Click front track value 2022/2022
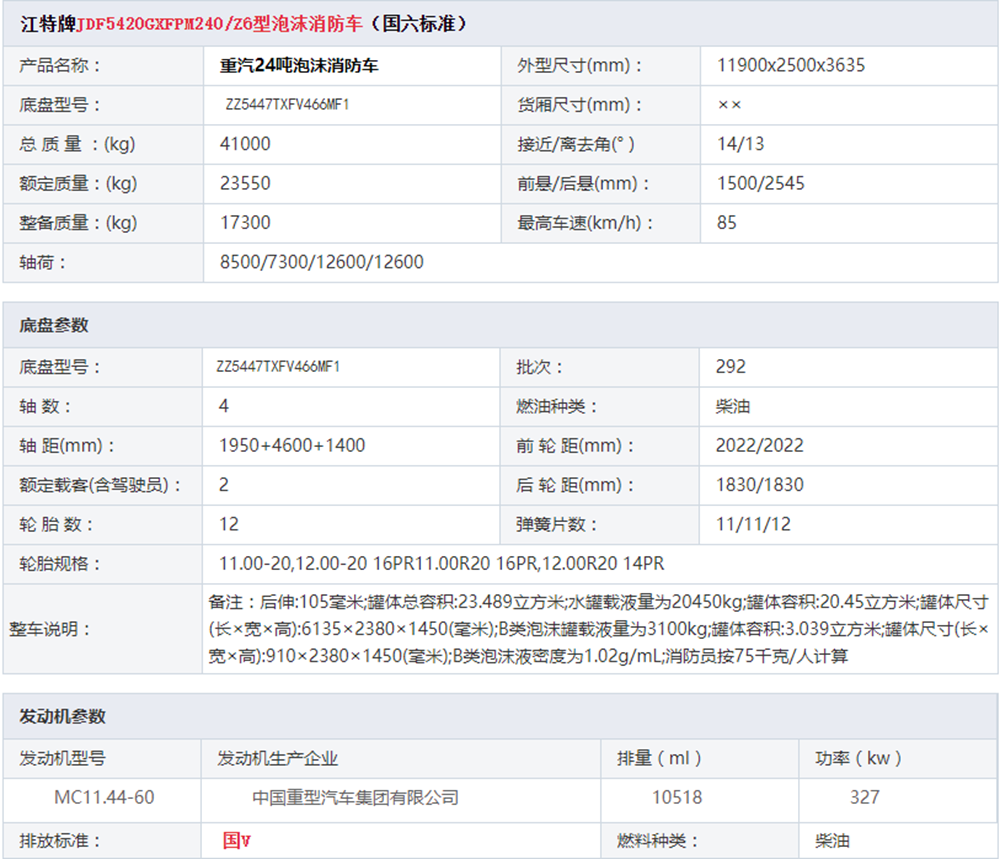 click(x=760, y=445)
